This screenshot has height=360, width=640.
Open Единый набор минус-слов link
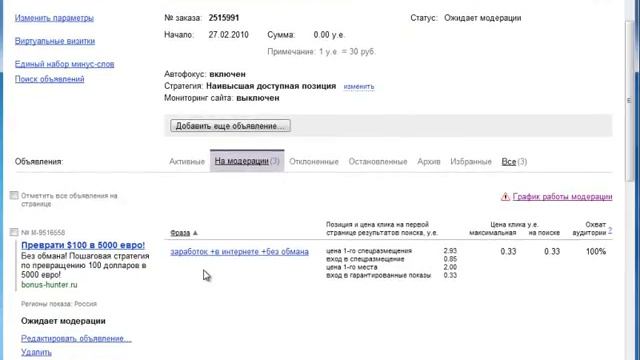[64, 64]
